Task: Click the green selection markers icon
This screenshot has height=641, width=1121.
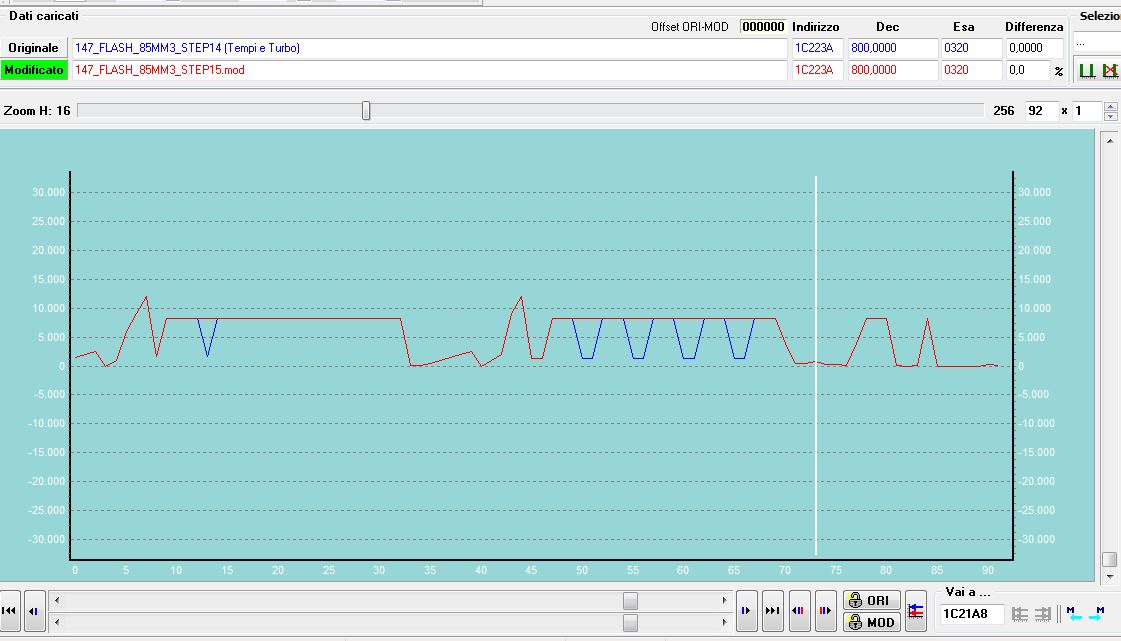Action: tap(1086, 71)
